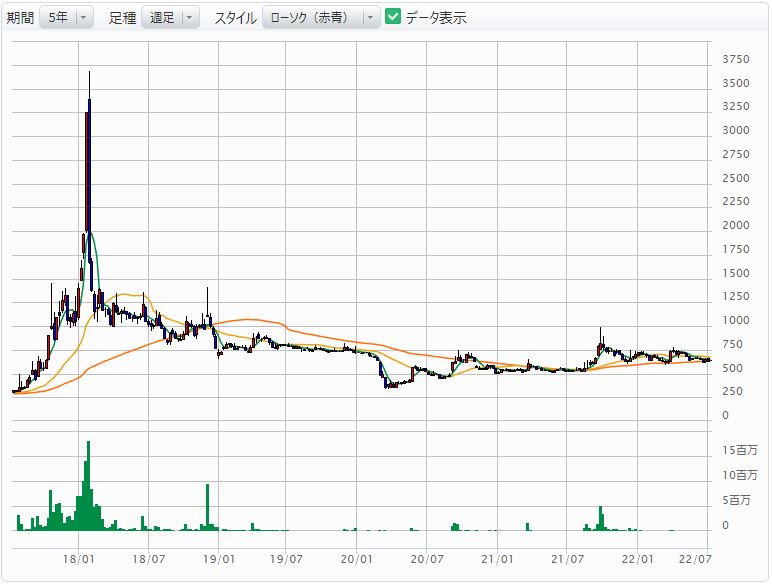Image resolution: width=772 pixels, height=585 pixels.
Task: Click the 21/07 date axis label
Action: click(x=567, y=559)
